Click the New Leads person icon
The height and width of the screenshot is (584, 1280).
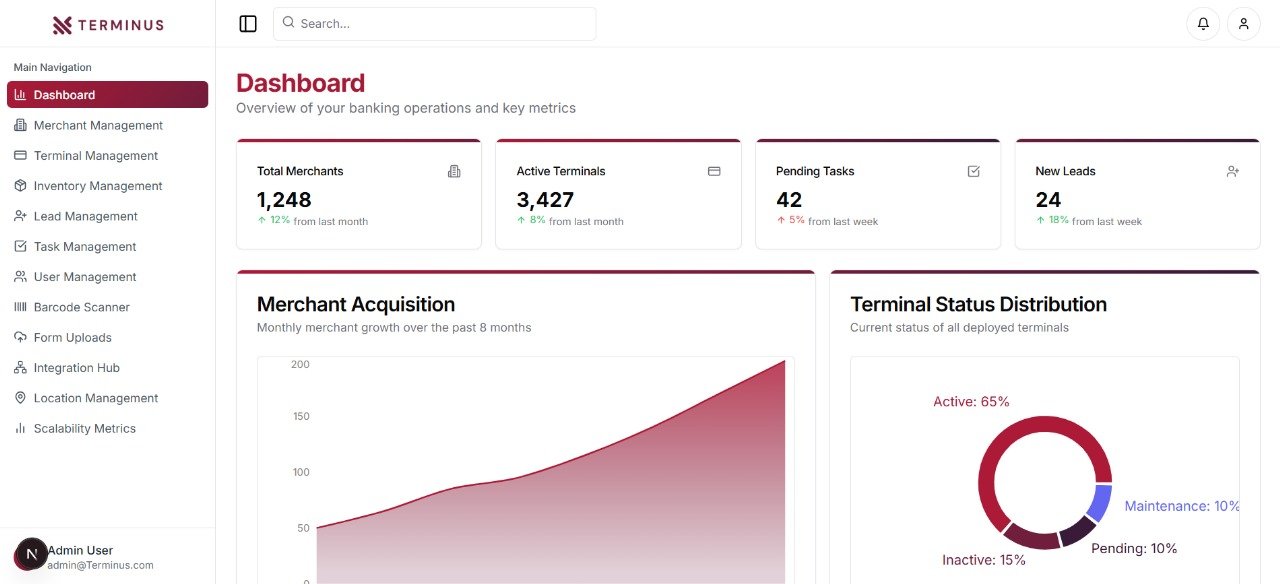(1233, 171)
